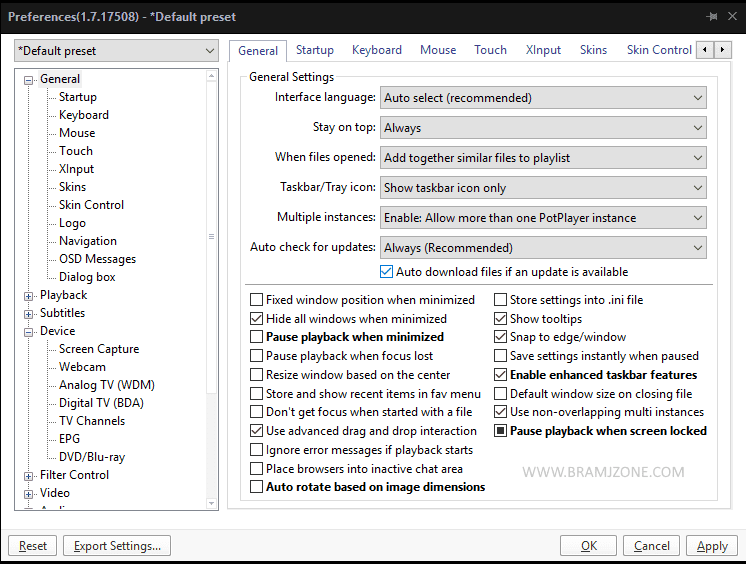Enable Auto rotate based on image dimensions
The height and width of the screenshot is (564, 746).
[x=256, y=487]
